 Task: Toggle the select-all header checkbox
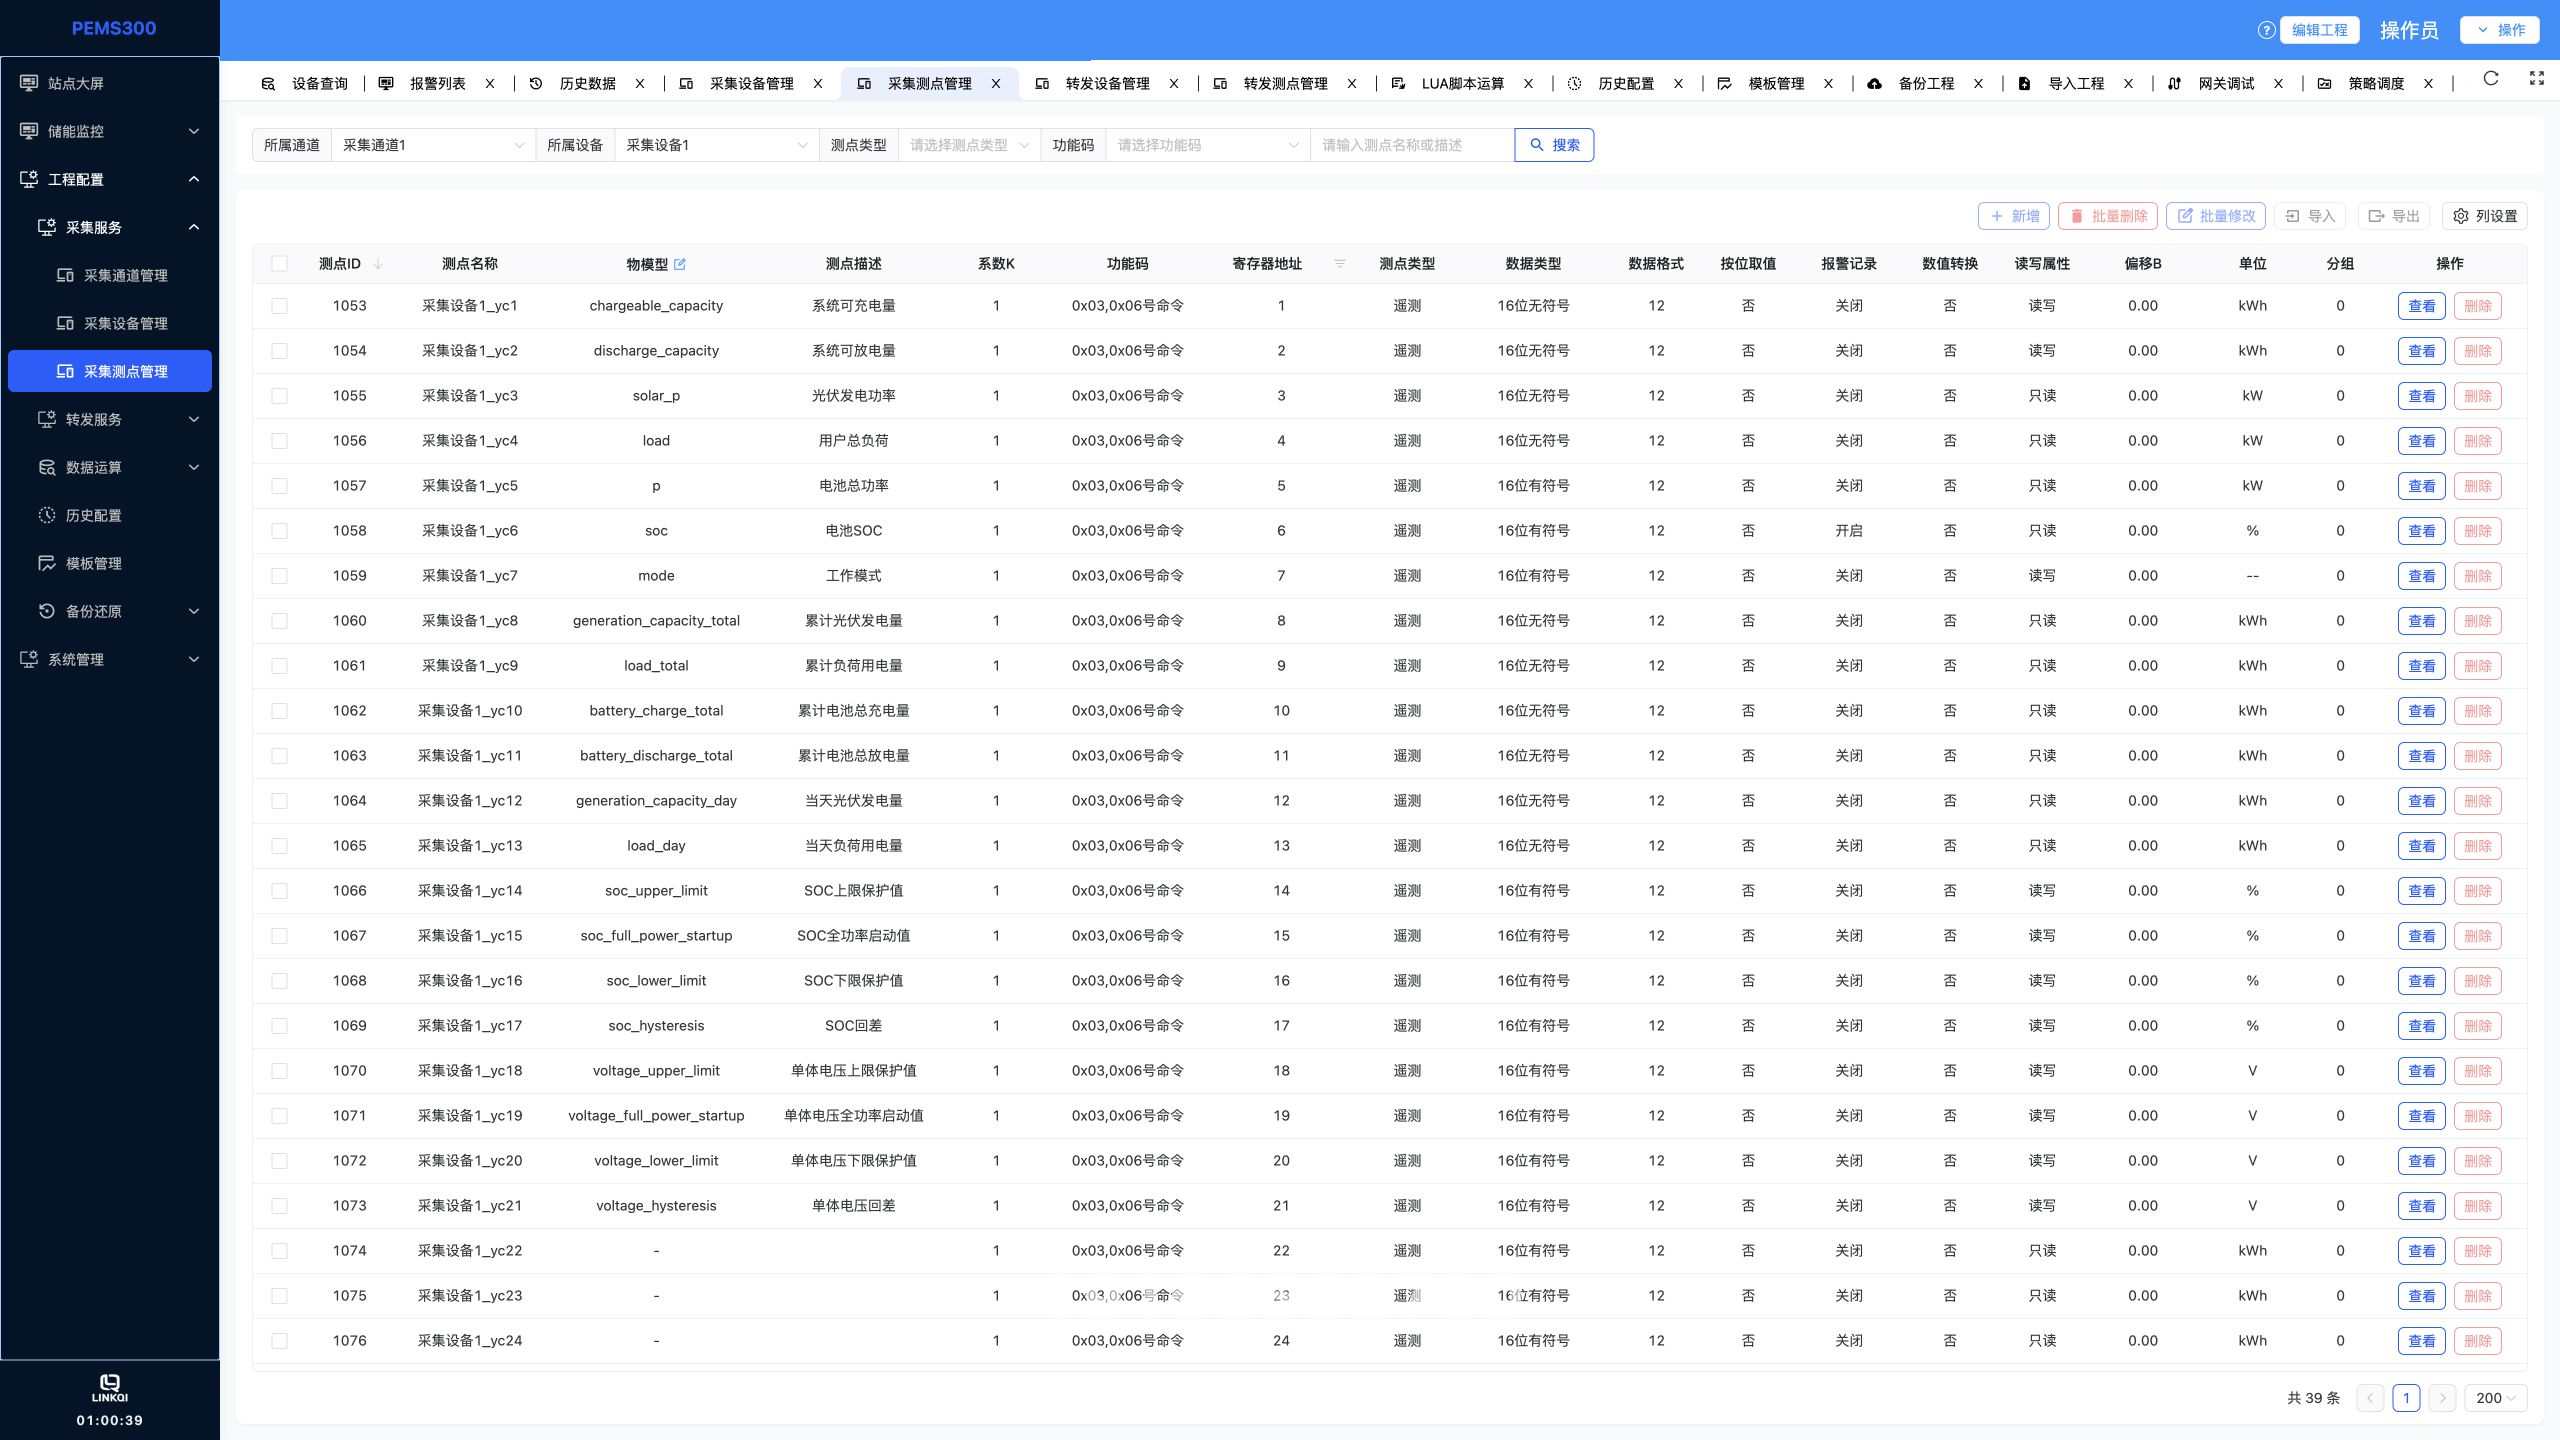coord(279,264)
